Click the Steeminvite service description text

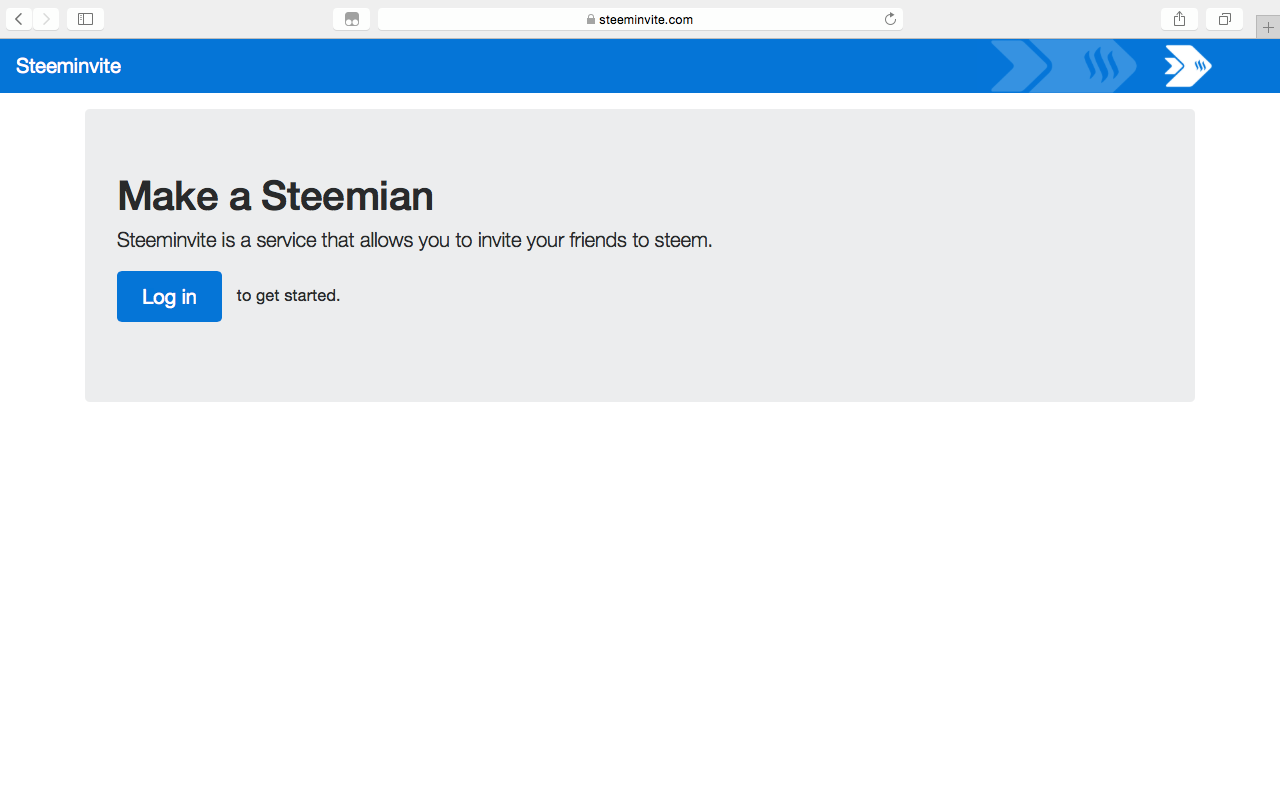point(414,240)
